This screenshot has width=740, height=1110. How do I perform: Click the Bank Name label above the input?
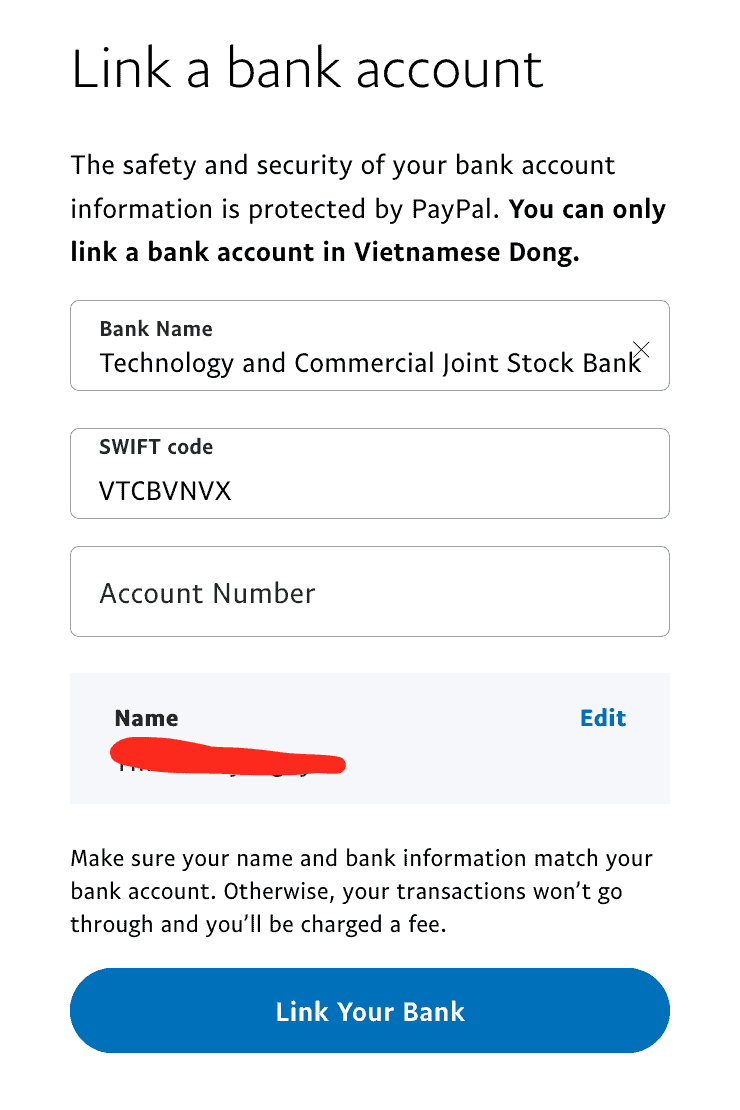(x=156, y=328)
